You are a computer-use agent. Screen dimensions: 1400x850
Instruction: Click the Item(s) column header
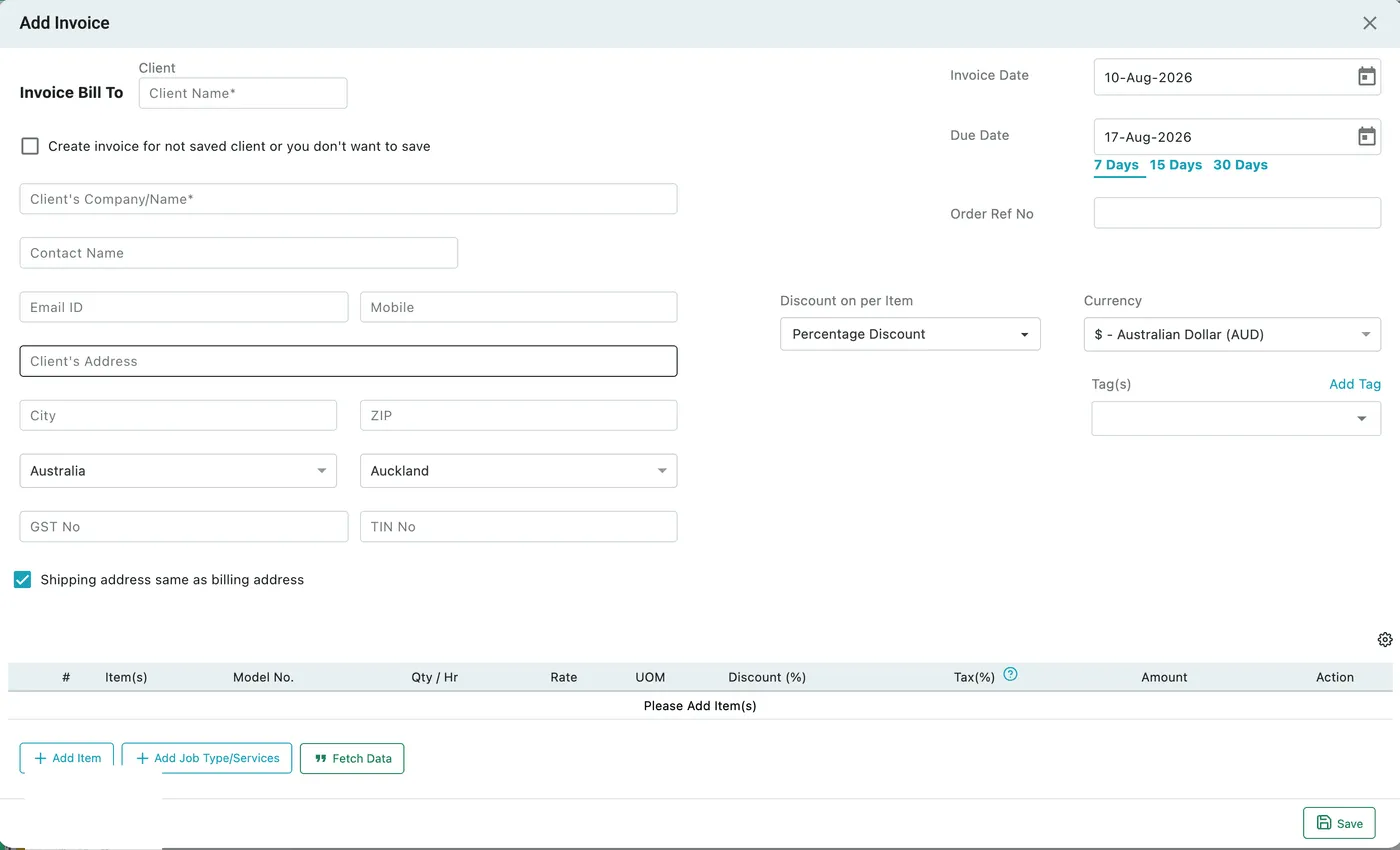(126, 677)
